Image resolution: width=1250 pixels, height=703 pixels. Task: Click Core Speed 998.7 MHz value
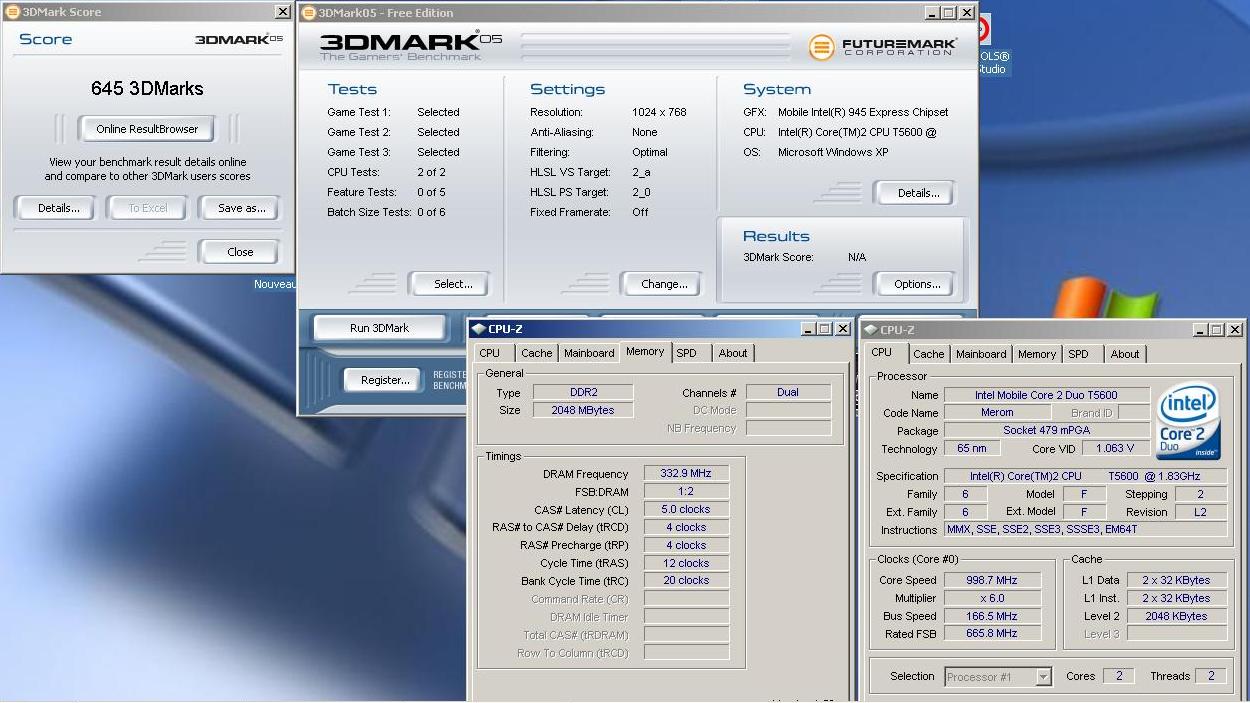point(992,580)
